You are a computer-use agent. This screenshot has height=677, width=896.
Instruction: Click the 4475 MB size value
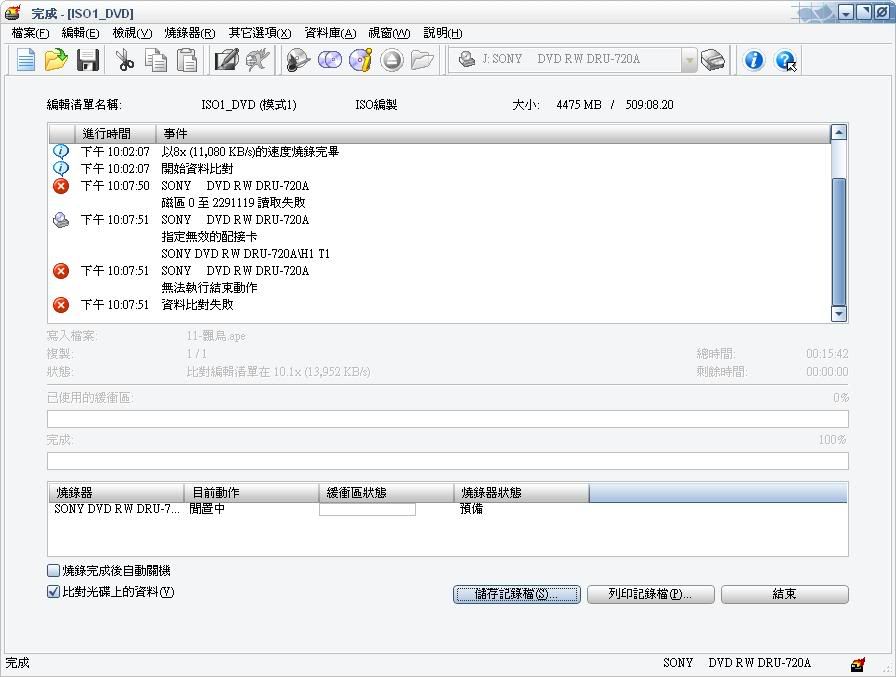(578, 105)
